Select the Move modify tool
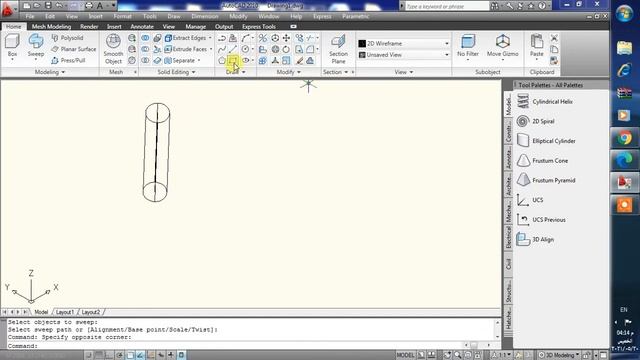Image resolution: width=640 pixels, height=360 pixels. click(286, 38)
